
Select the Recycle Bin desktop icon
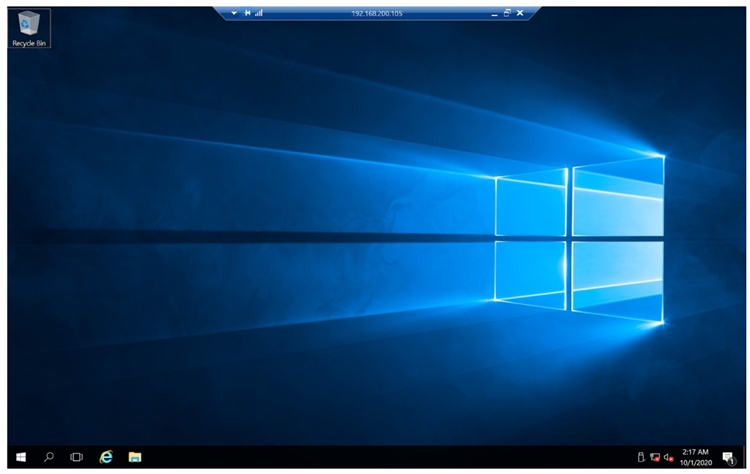(x=29, y=24)
